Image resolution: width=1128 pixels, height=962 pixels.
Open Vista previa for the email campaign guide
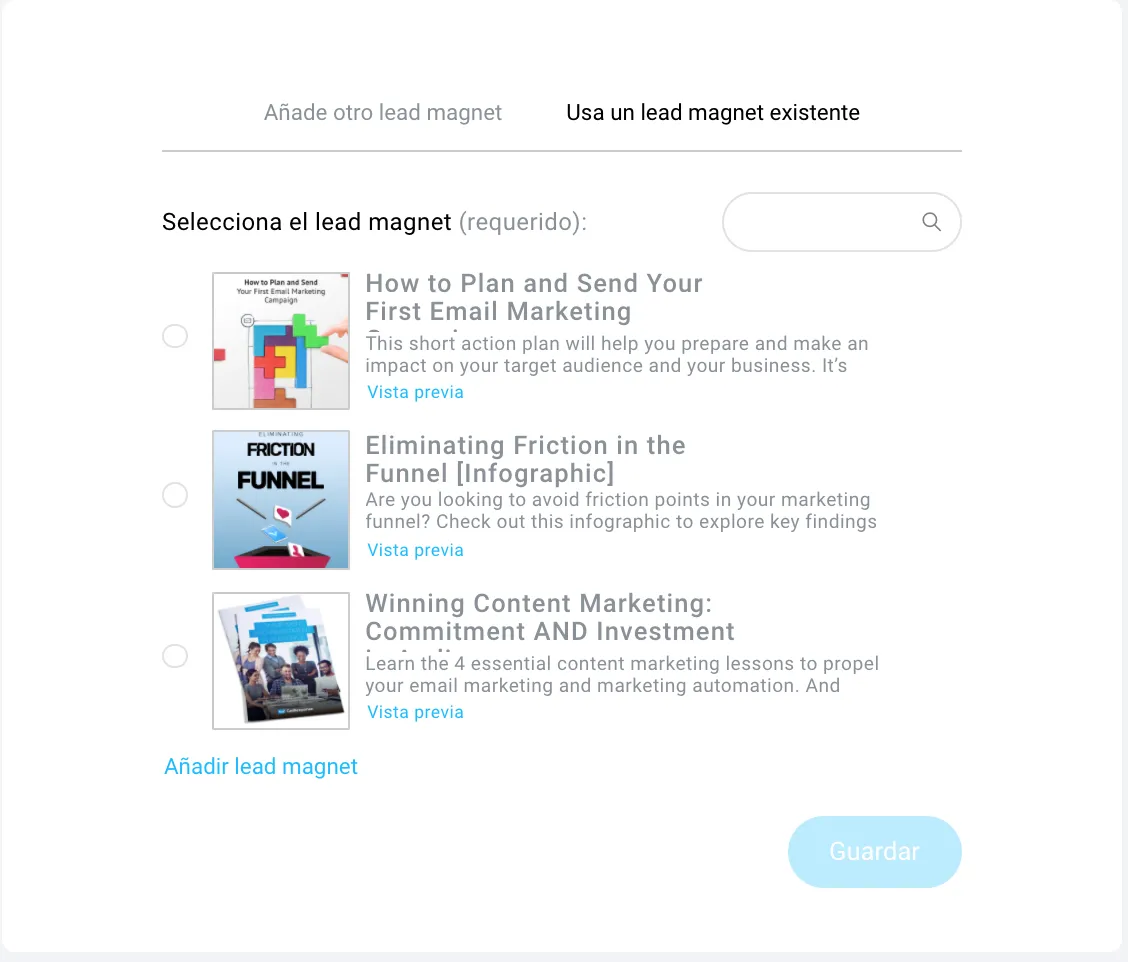click(x=415, y=392)
